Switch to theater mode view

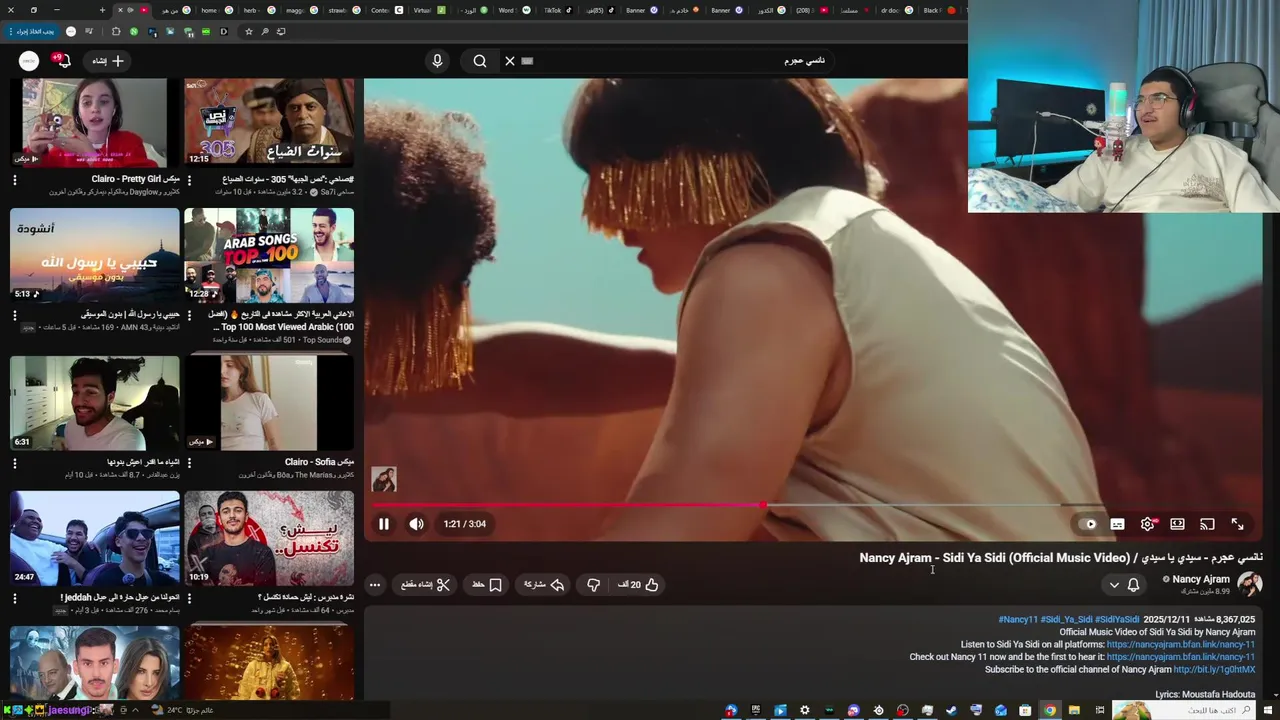1177,524
